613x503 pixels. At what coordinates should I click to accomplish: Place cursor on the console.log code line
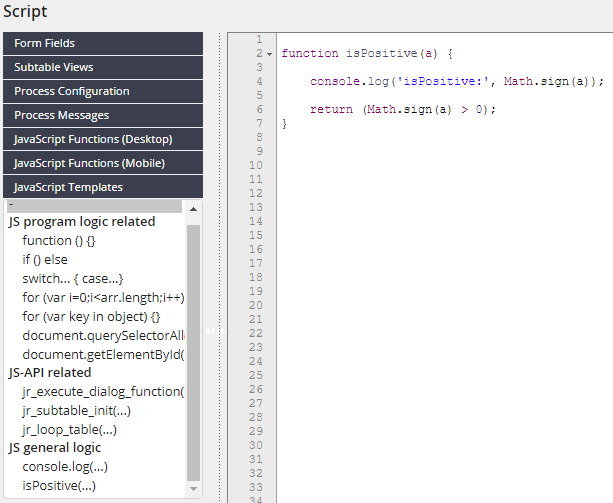coord(457,81)
